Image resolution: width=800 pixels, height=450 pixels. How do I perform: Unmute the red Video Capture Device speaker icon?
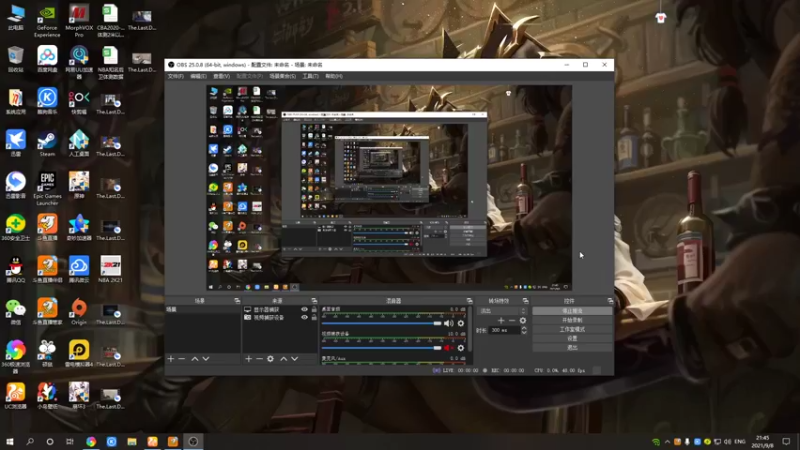pos(448,348)
